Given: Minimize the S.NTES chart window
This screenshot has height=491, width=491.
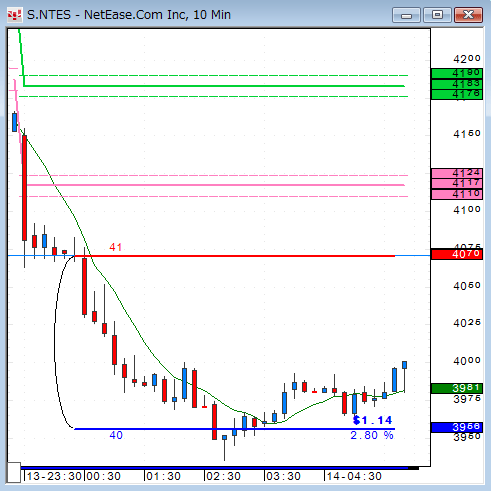Looking at the screenshot, I should point(406,15).
